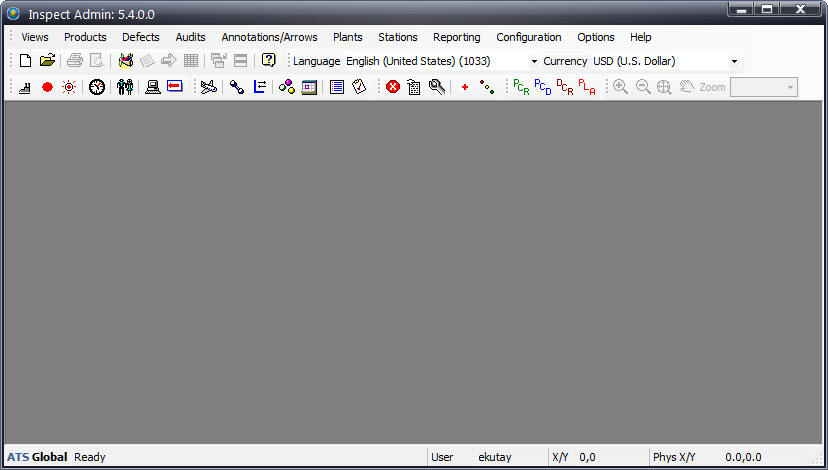Open the Language dropdown

tap(534, 61)
